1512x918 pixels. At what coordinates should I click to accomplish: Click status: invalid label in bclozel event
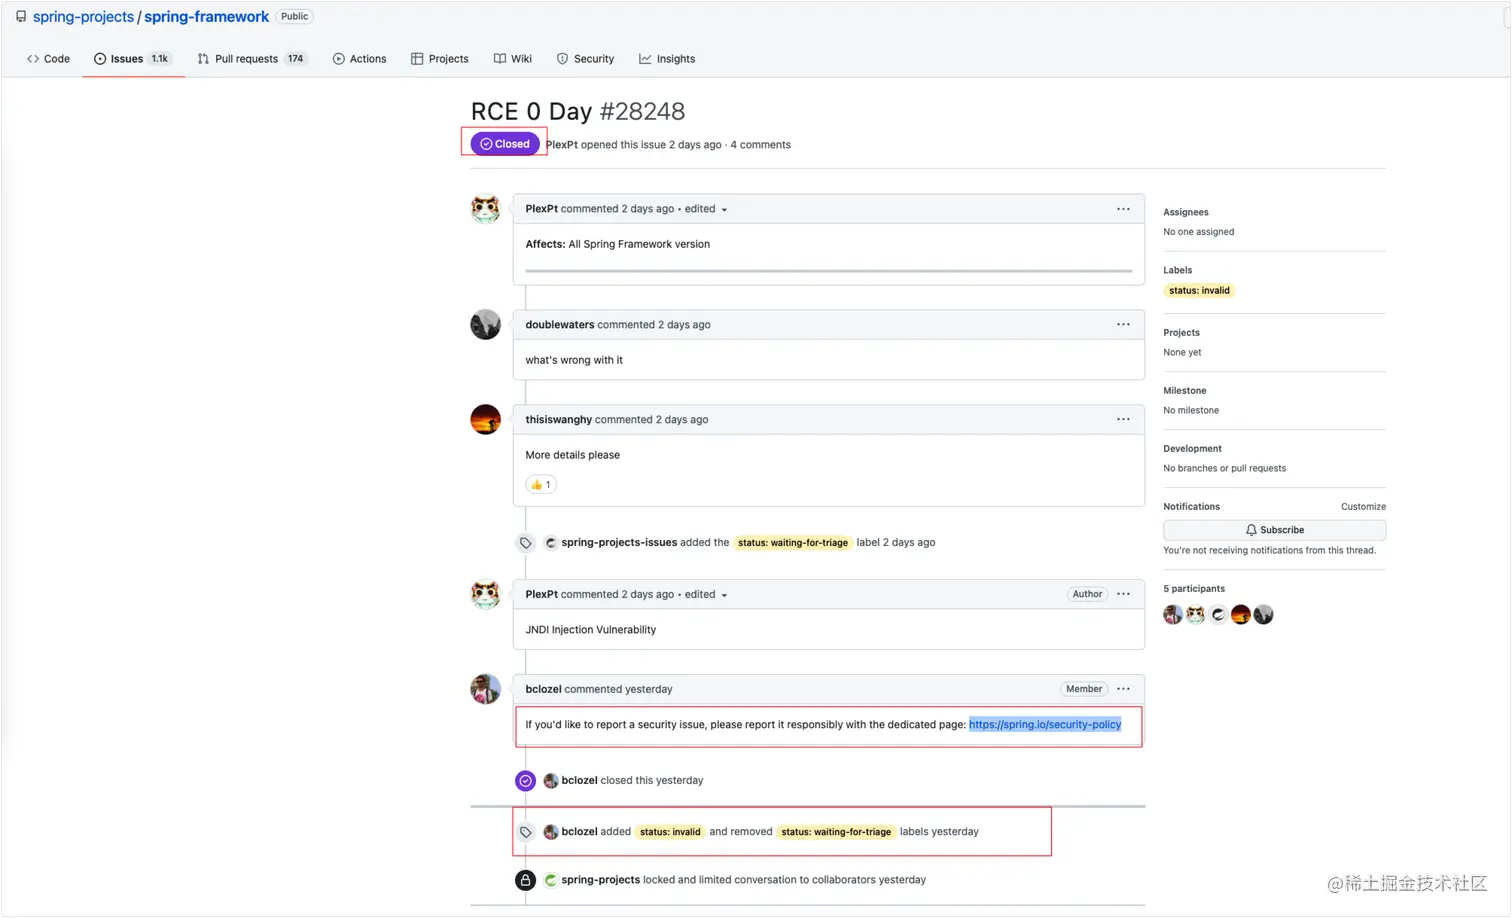(x=670, y=832)
